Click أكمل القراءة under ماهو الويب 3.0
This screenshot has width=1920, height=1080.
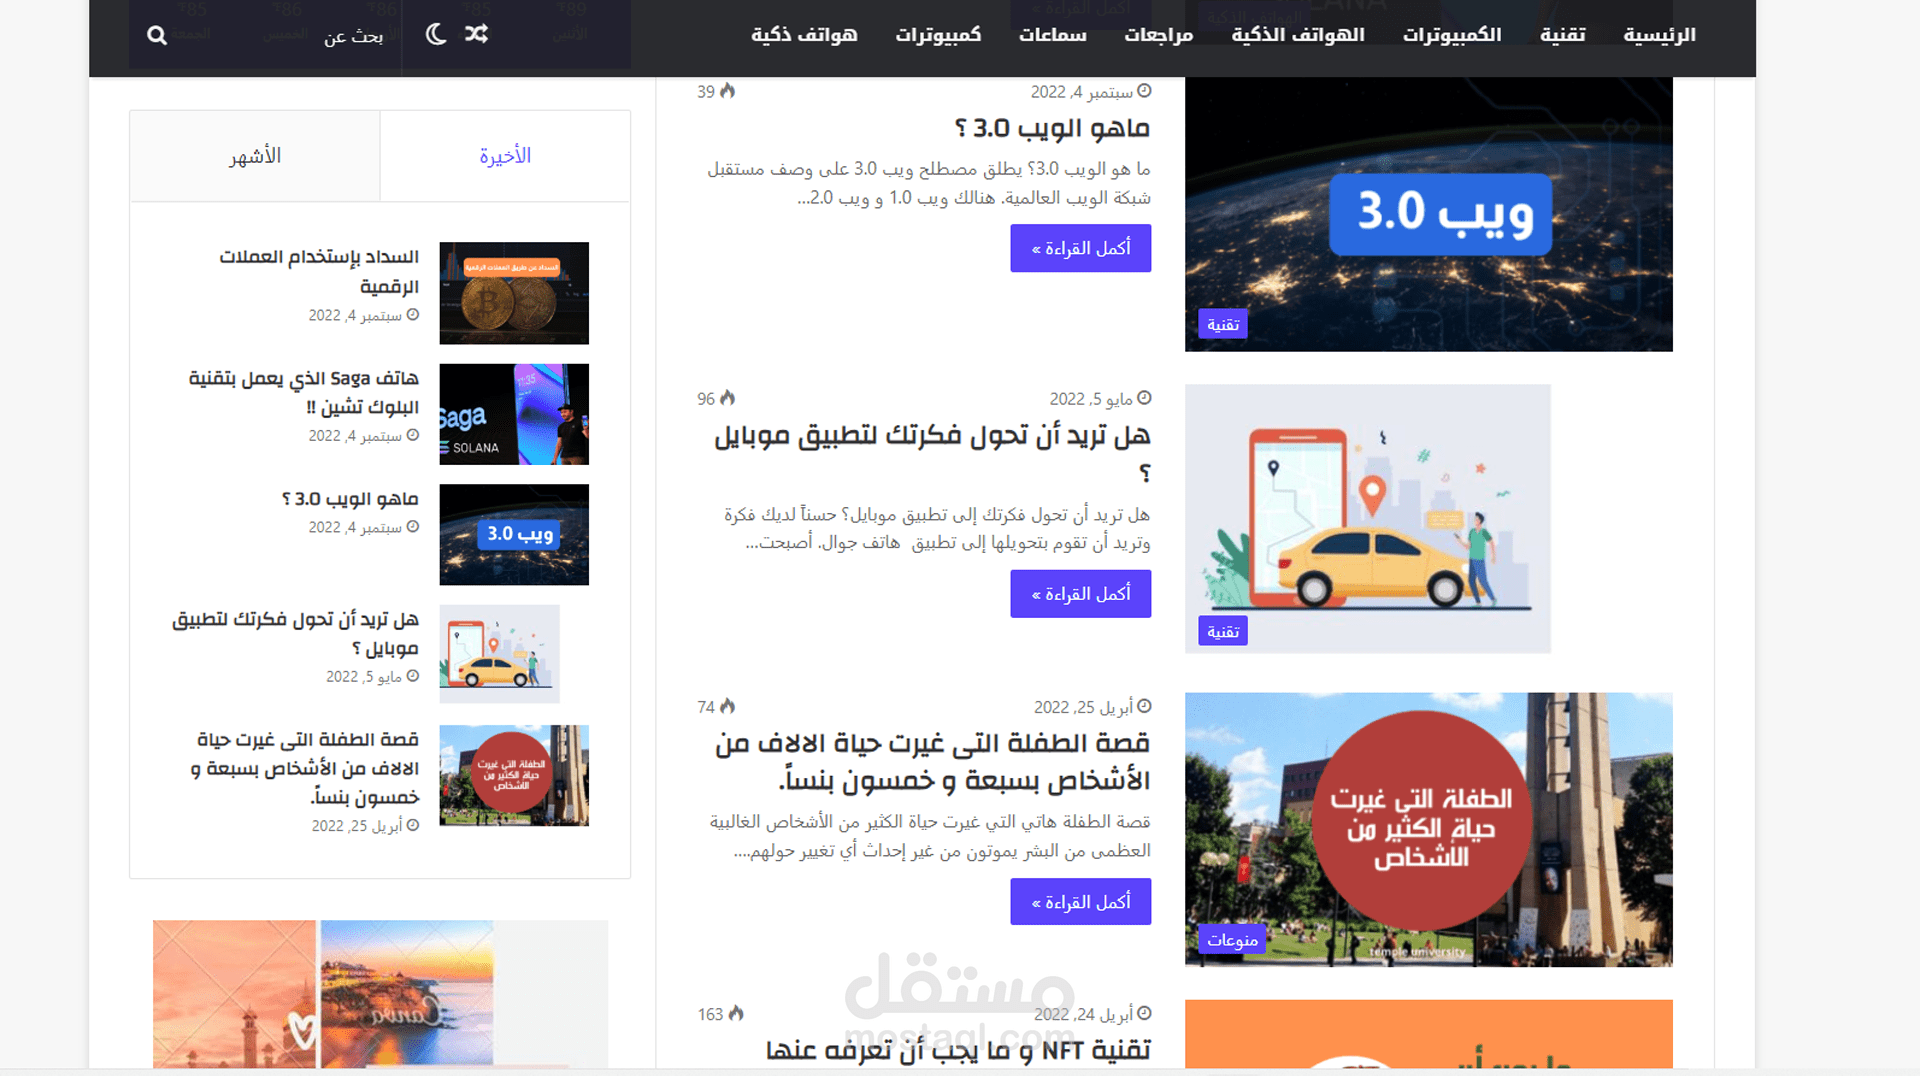point(1080,248)
